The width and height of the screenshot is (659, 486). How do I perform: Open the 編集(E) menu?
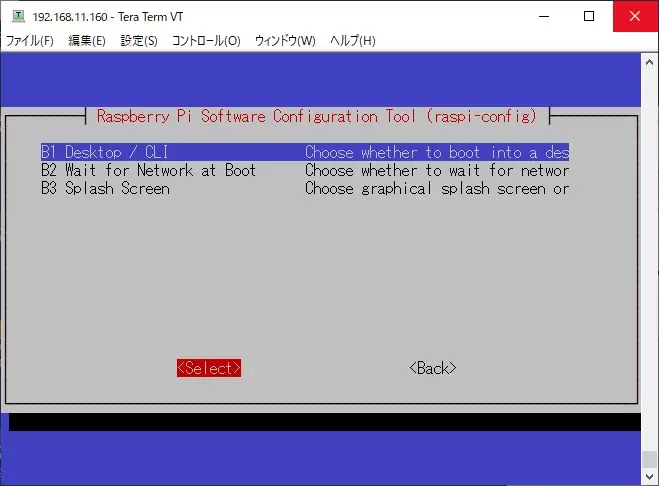point(87,41)
